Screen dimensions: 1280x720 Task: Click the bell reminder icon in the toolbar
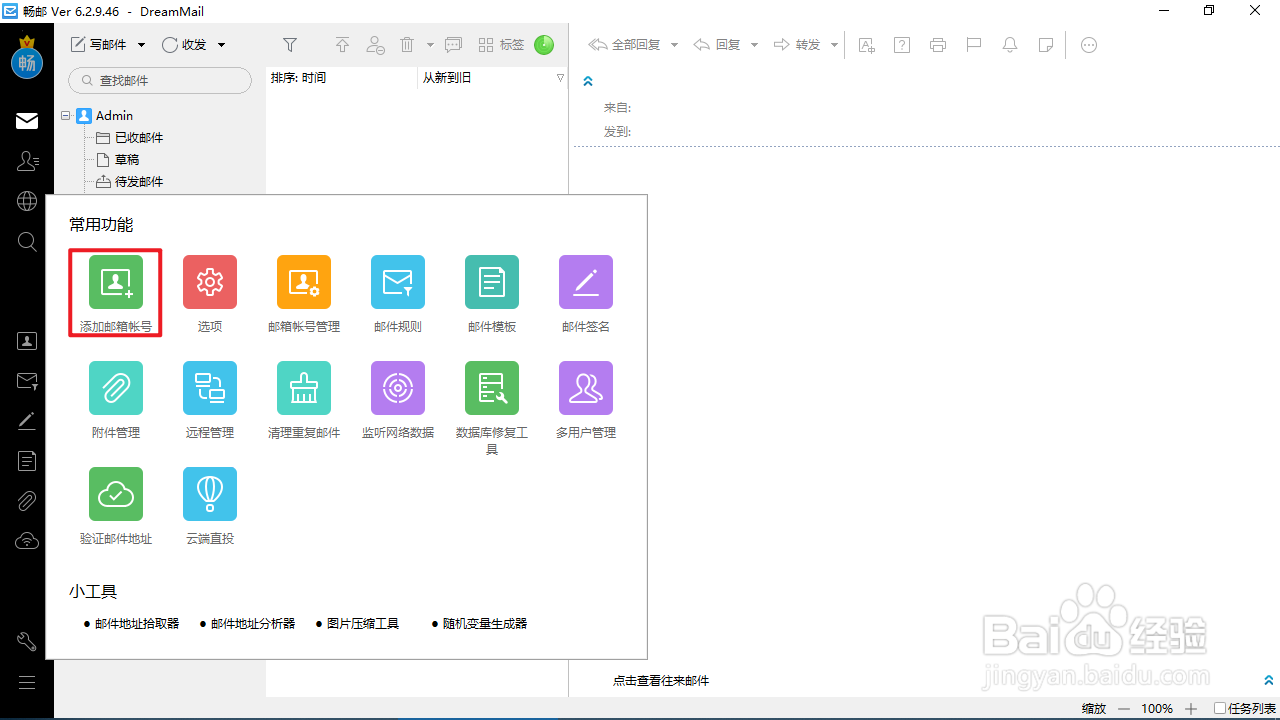pos(1010,45)
